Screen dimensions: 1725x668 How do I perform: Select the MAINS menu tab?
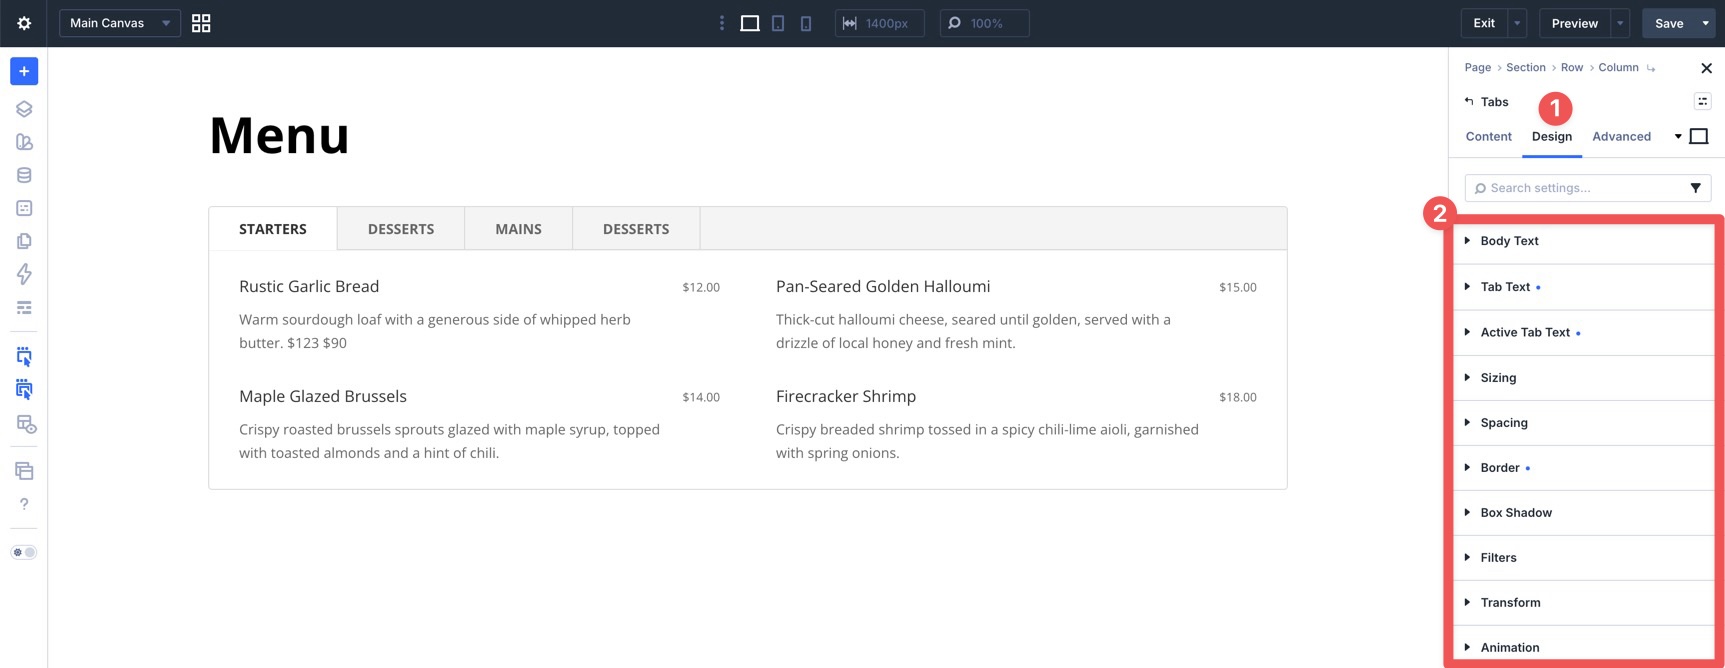(518, 229)
